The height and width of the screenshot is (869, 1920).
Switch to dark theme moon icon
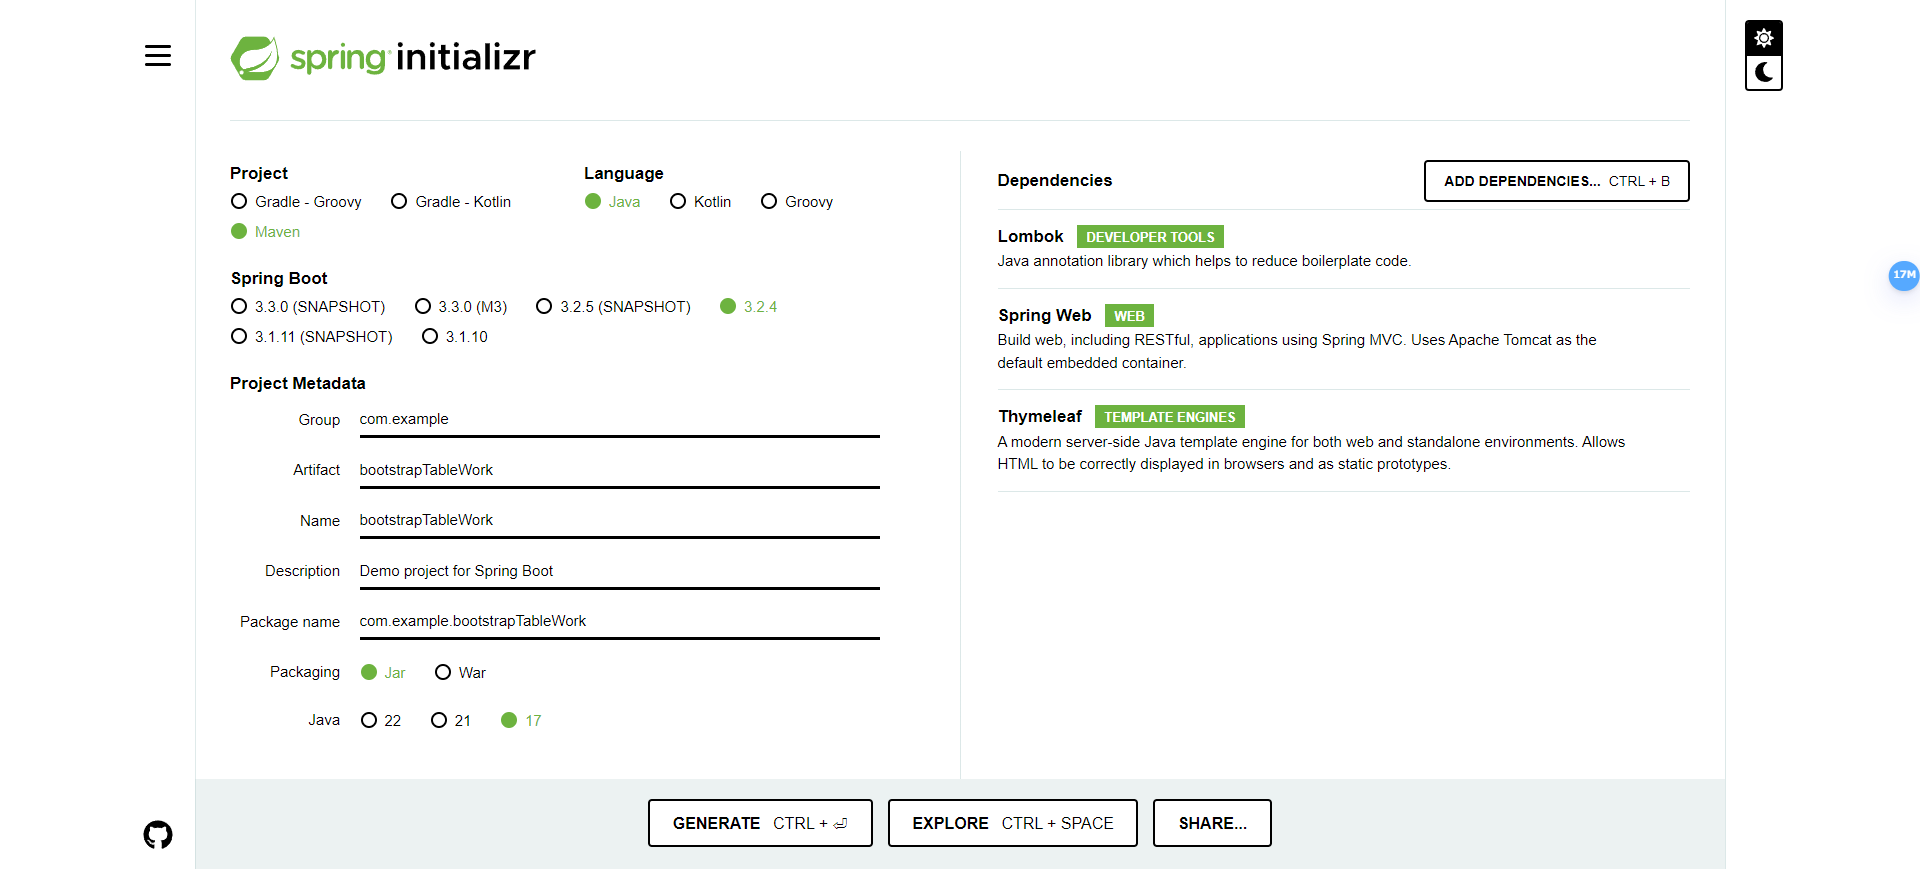[1764, 73]
